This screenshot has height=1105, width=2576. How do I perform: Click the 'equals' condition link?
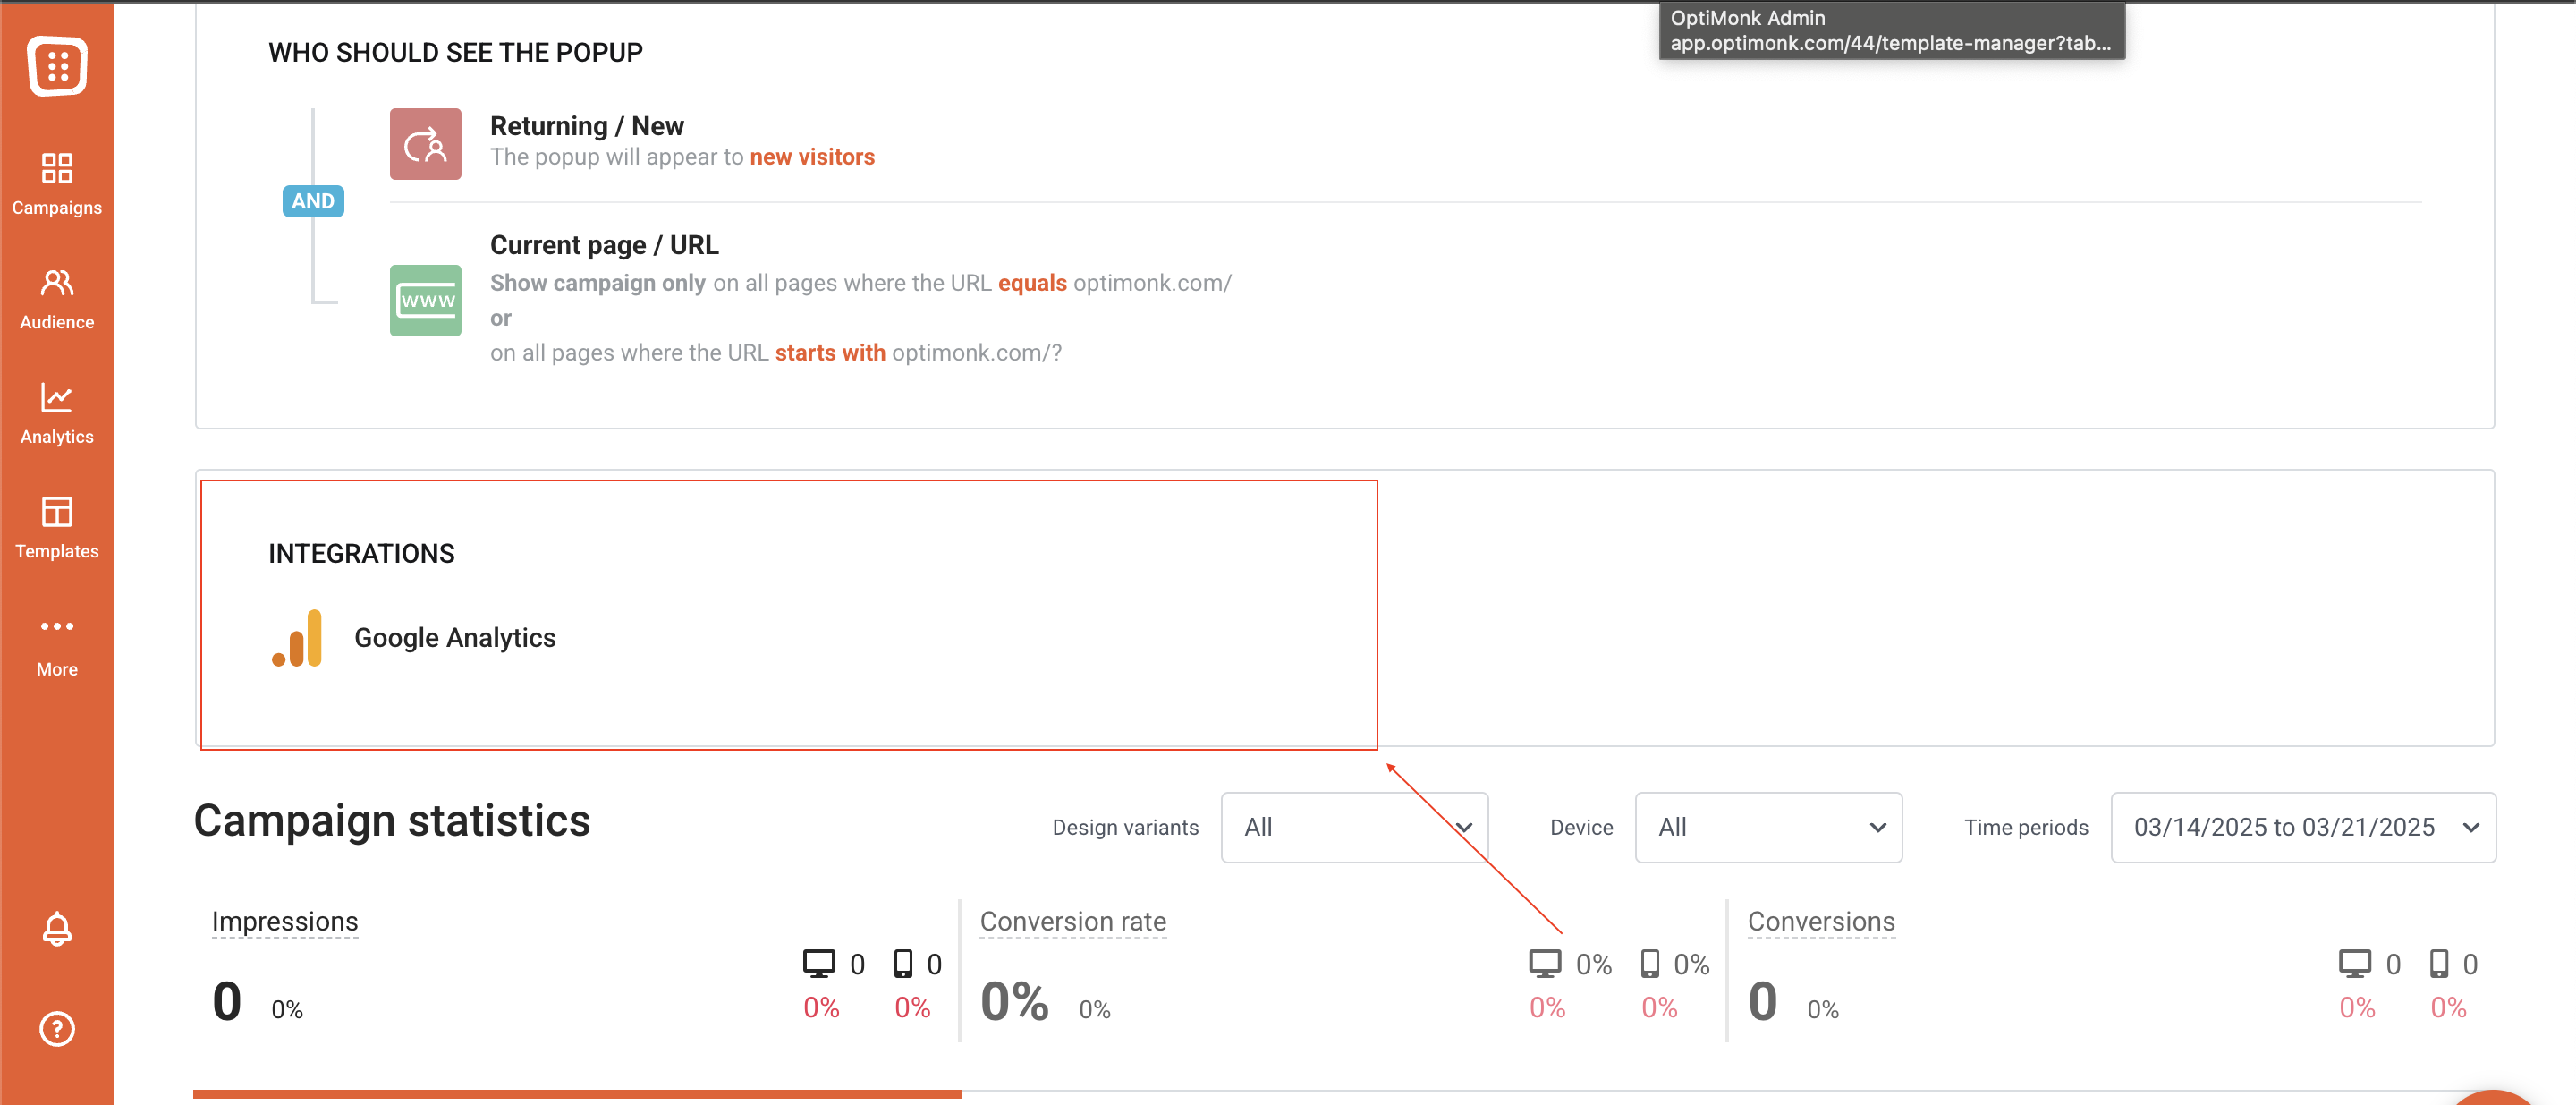click(1032, 283)
